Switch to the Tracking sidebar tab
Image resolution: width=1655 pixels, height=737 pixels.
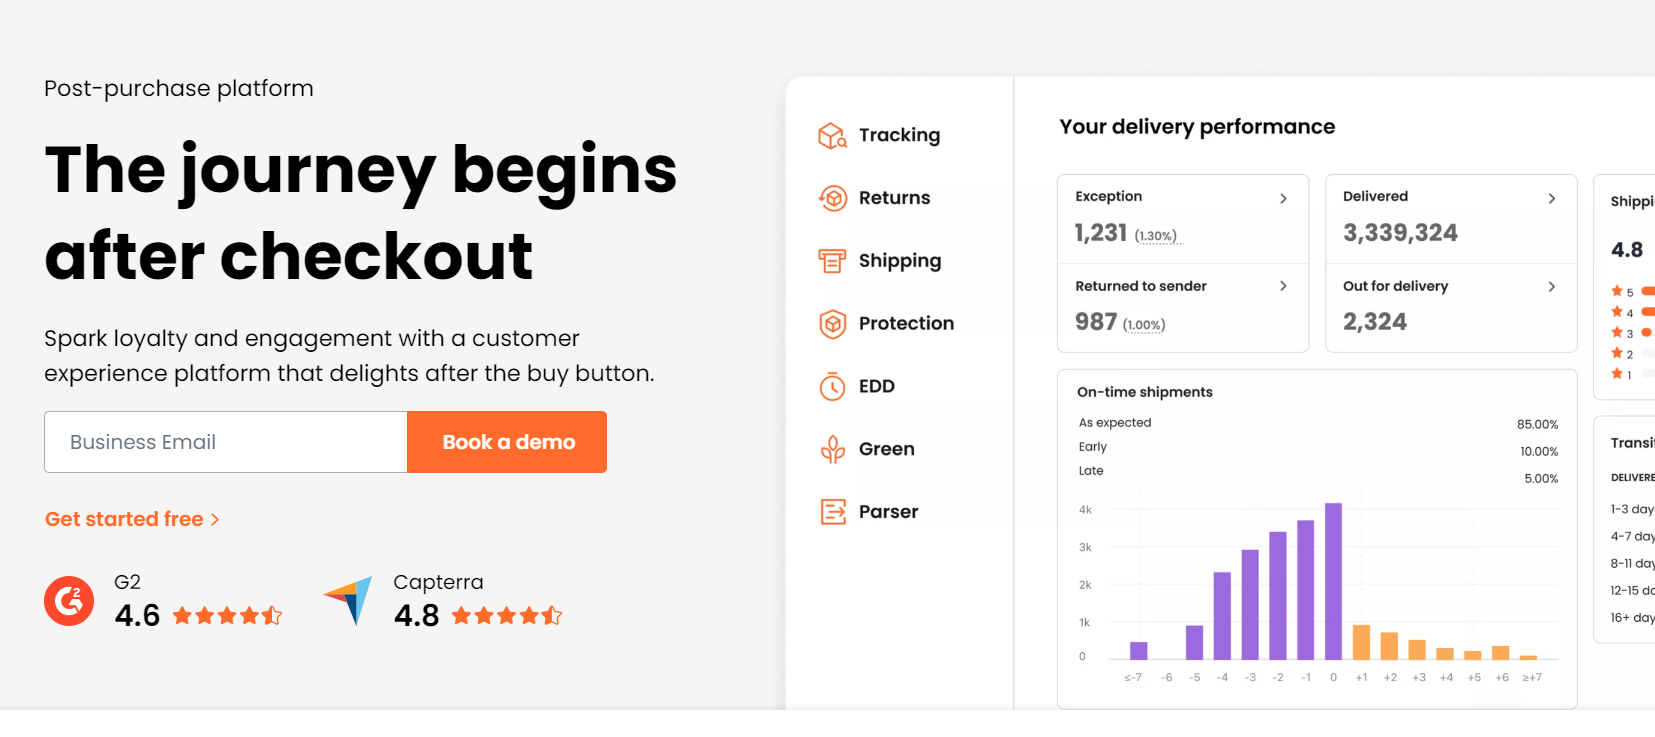tap(898, 135)
